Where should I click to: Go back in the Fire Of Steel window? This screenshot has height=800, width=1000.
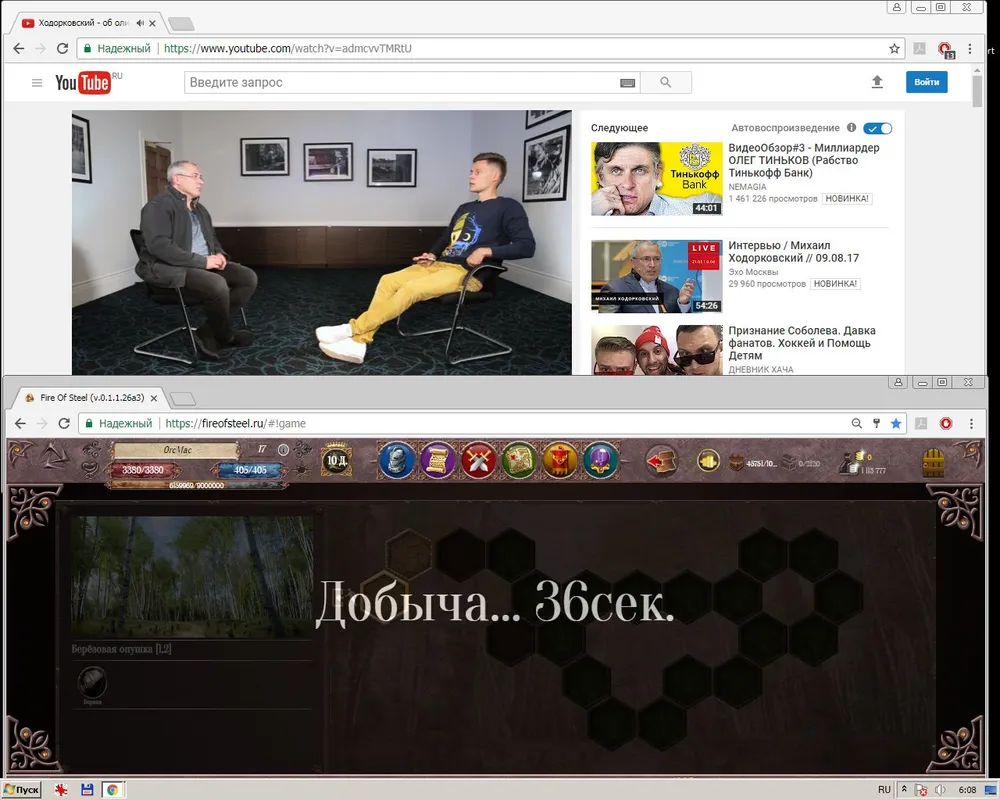(x=20, y=423)
